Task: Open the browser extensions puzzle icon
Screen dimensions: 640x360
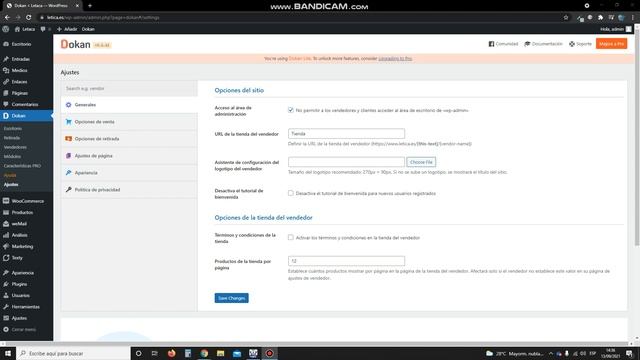Action: pos(600,18)
